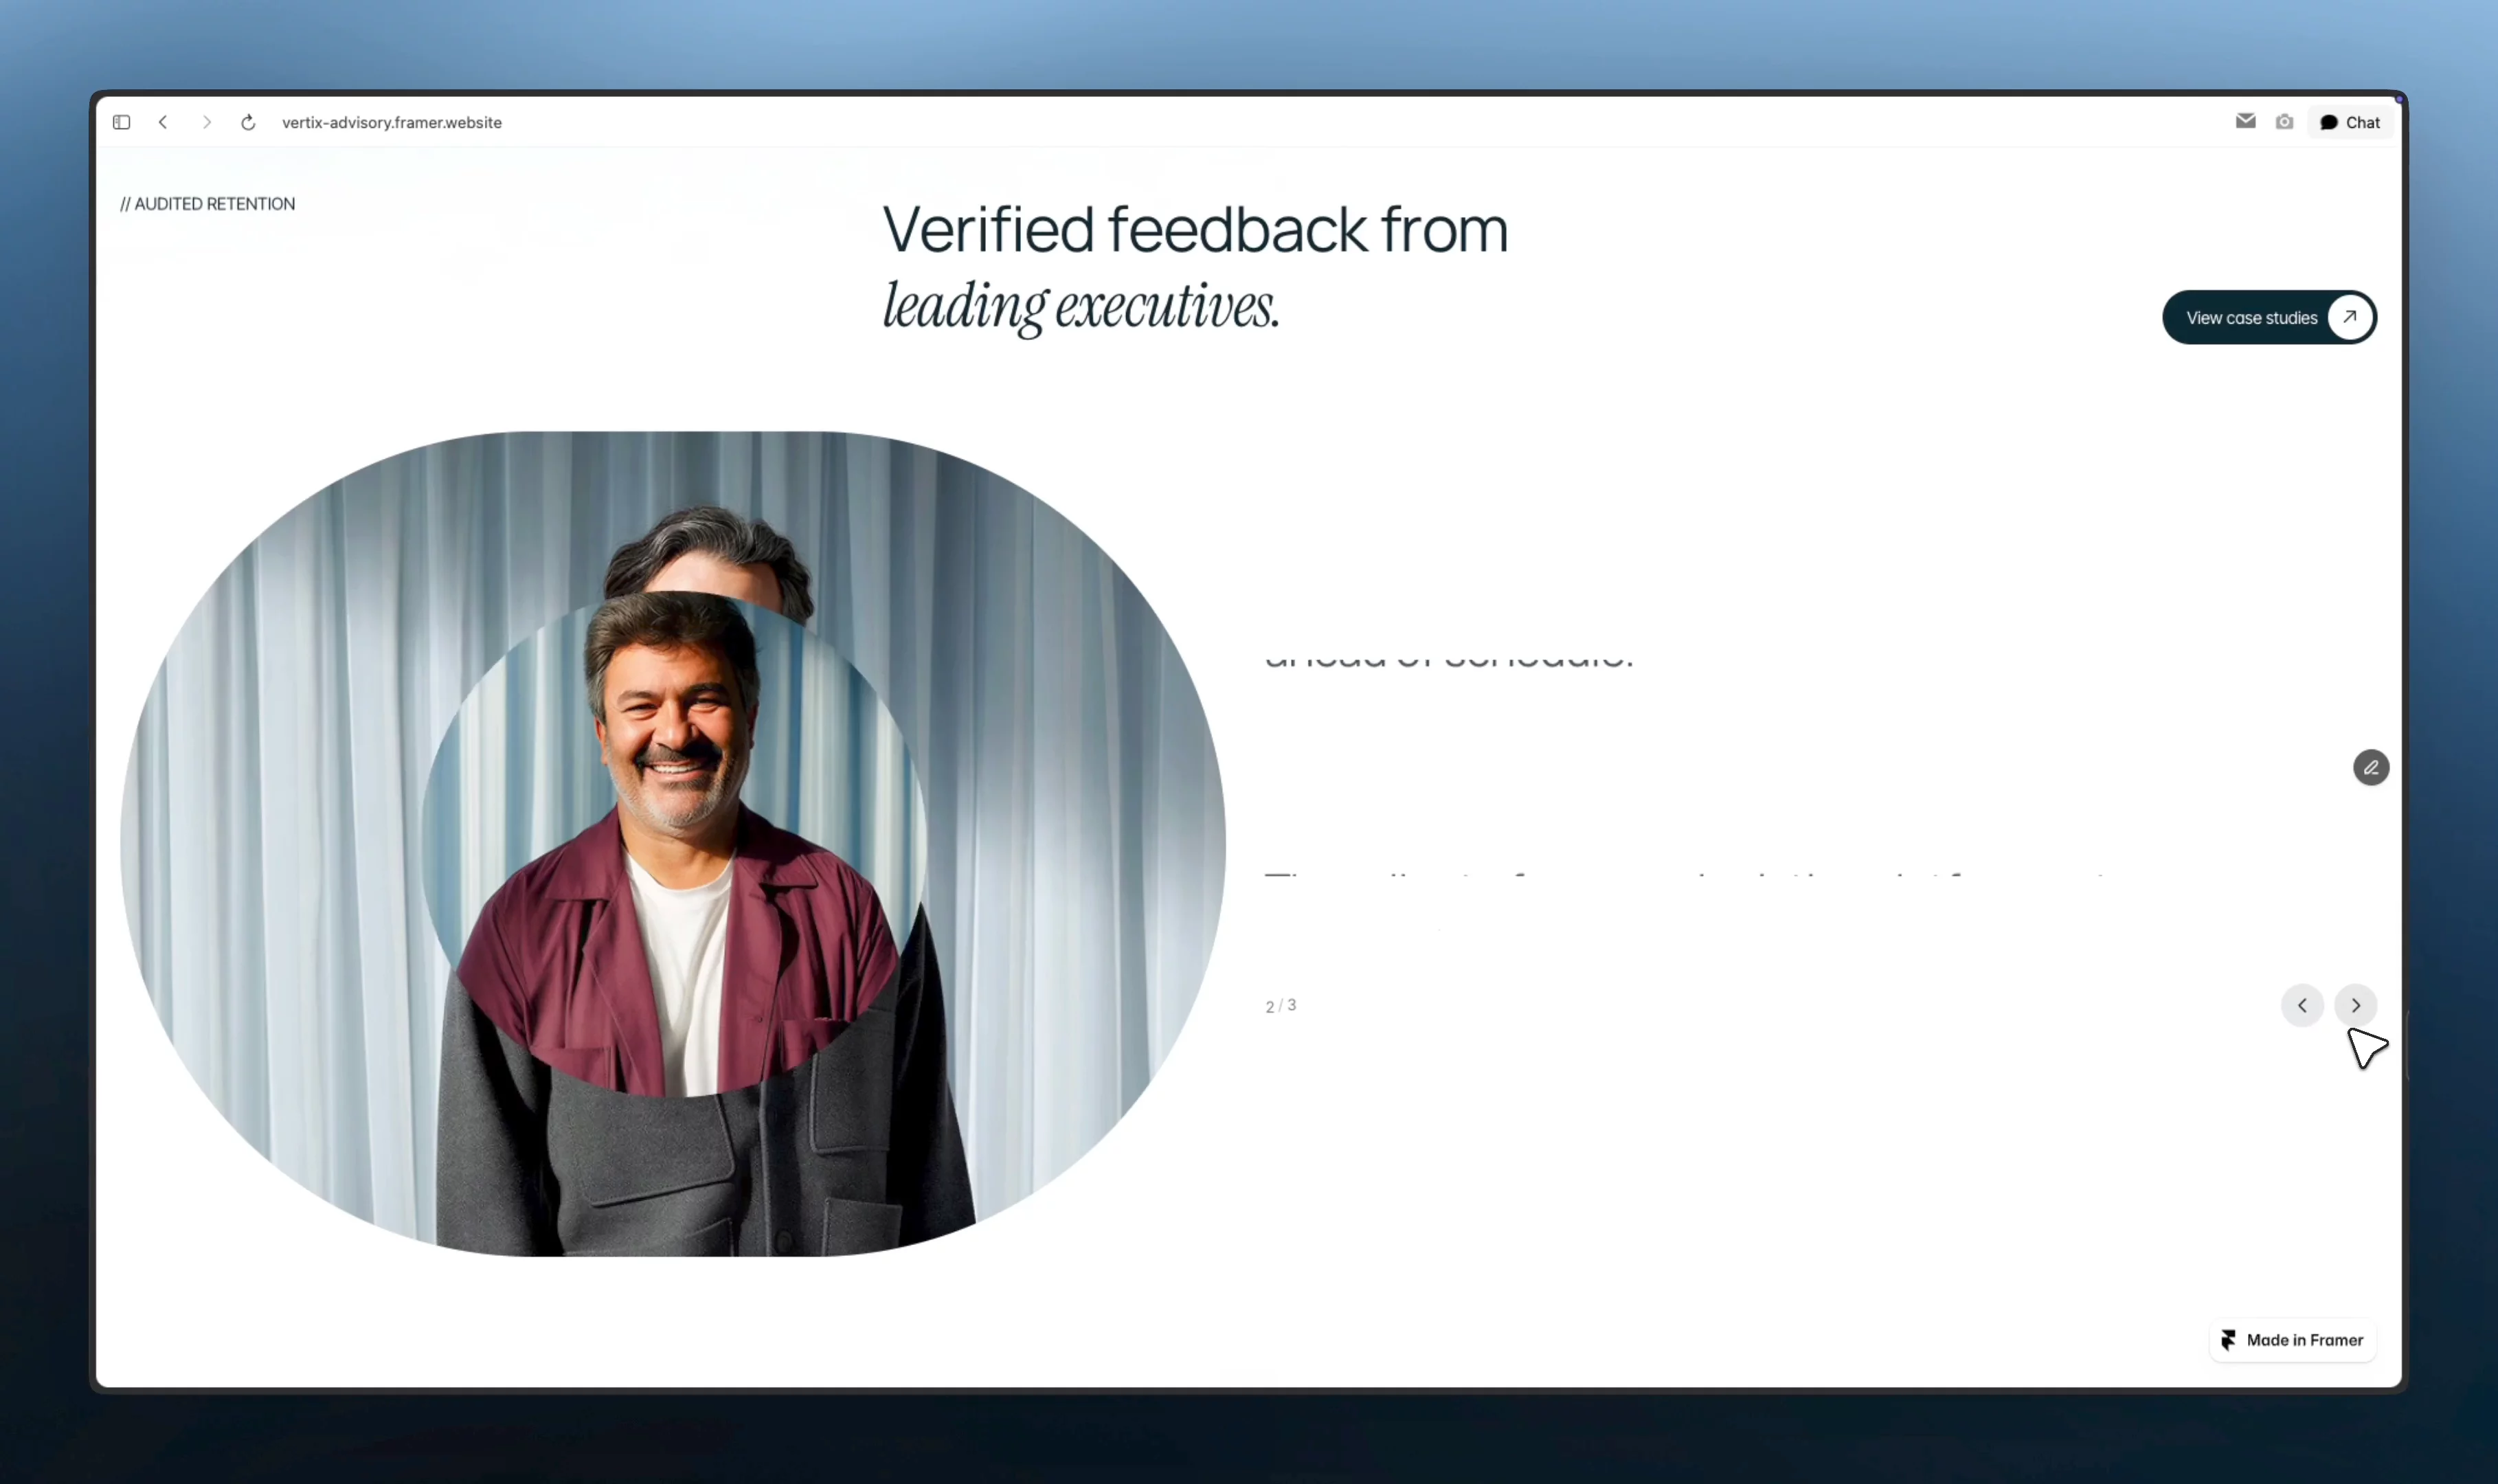Click the camera screenshot icon

pyautogui.click(x=2284, y=122)
